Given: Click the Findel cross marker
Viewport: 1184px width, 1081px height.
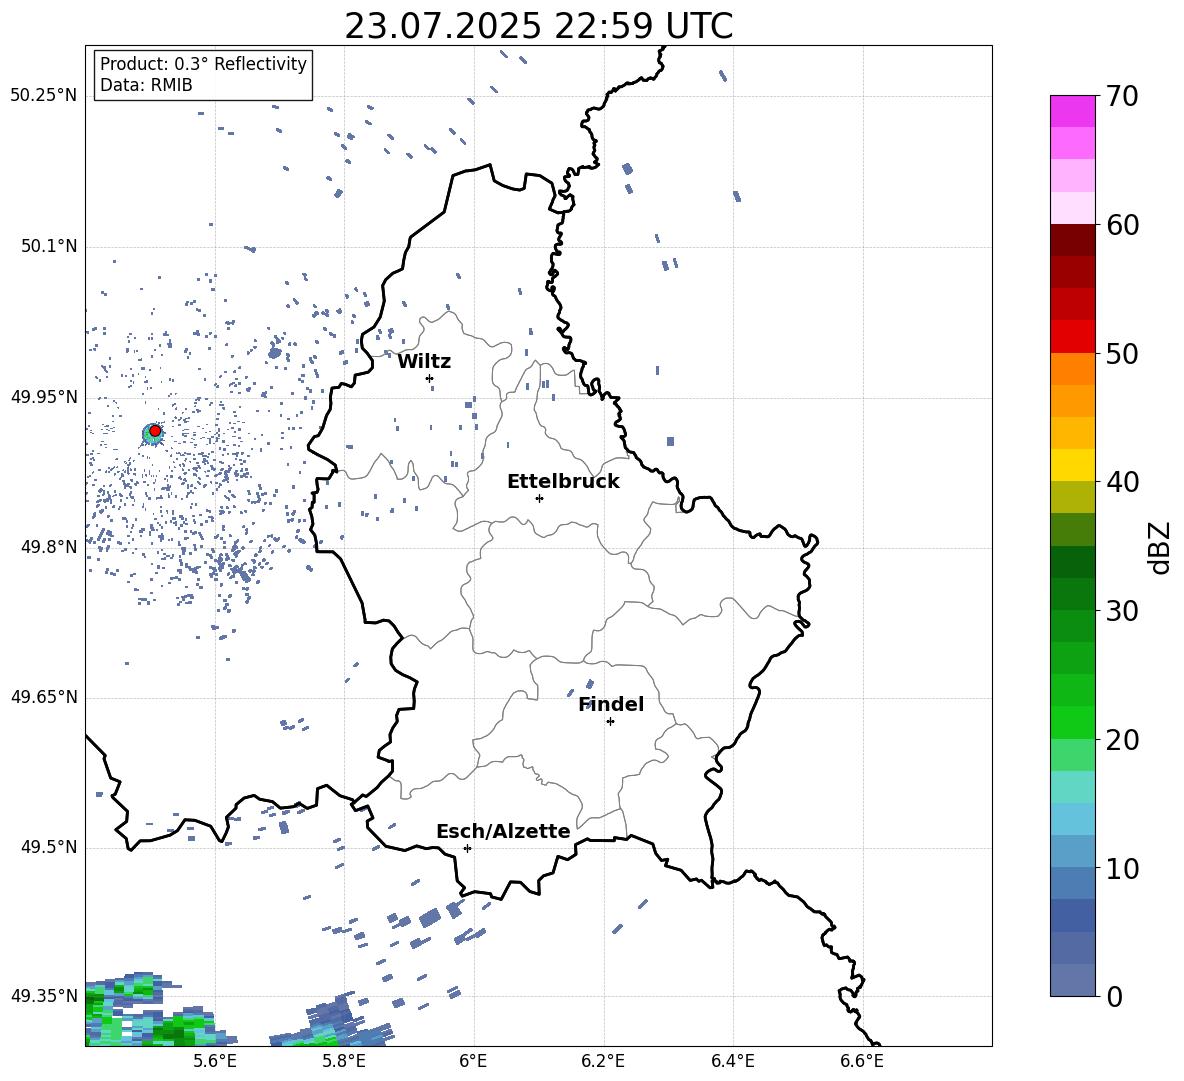Looking at the screenshot, I should tap(610, 722).
